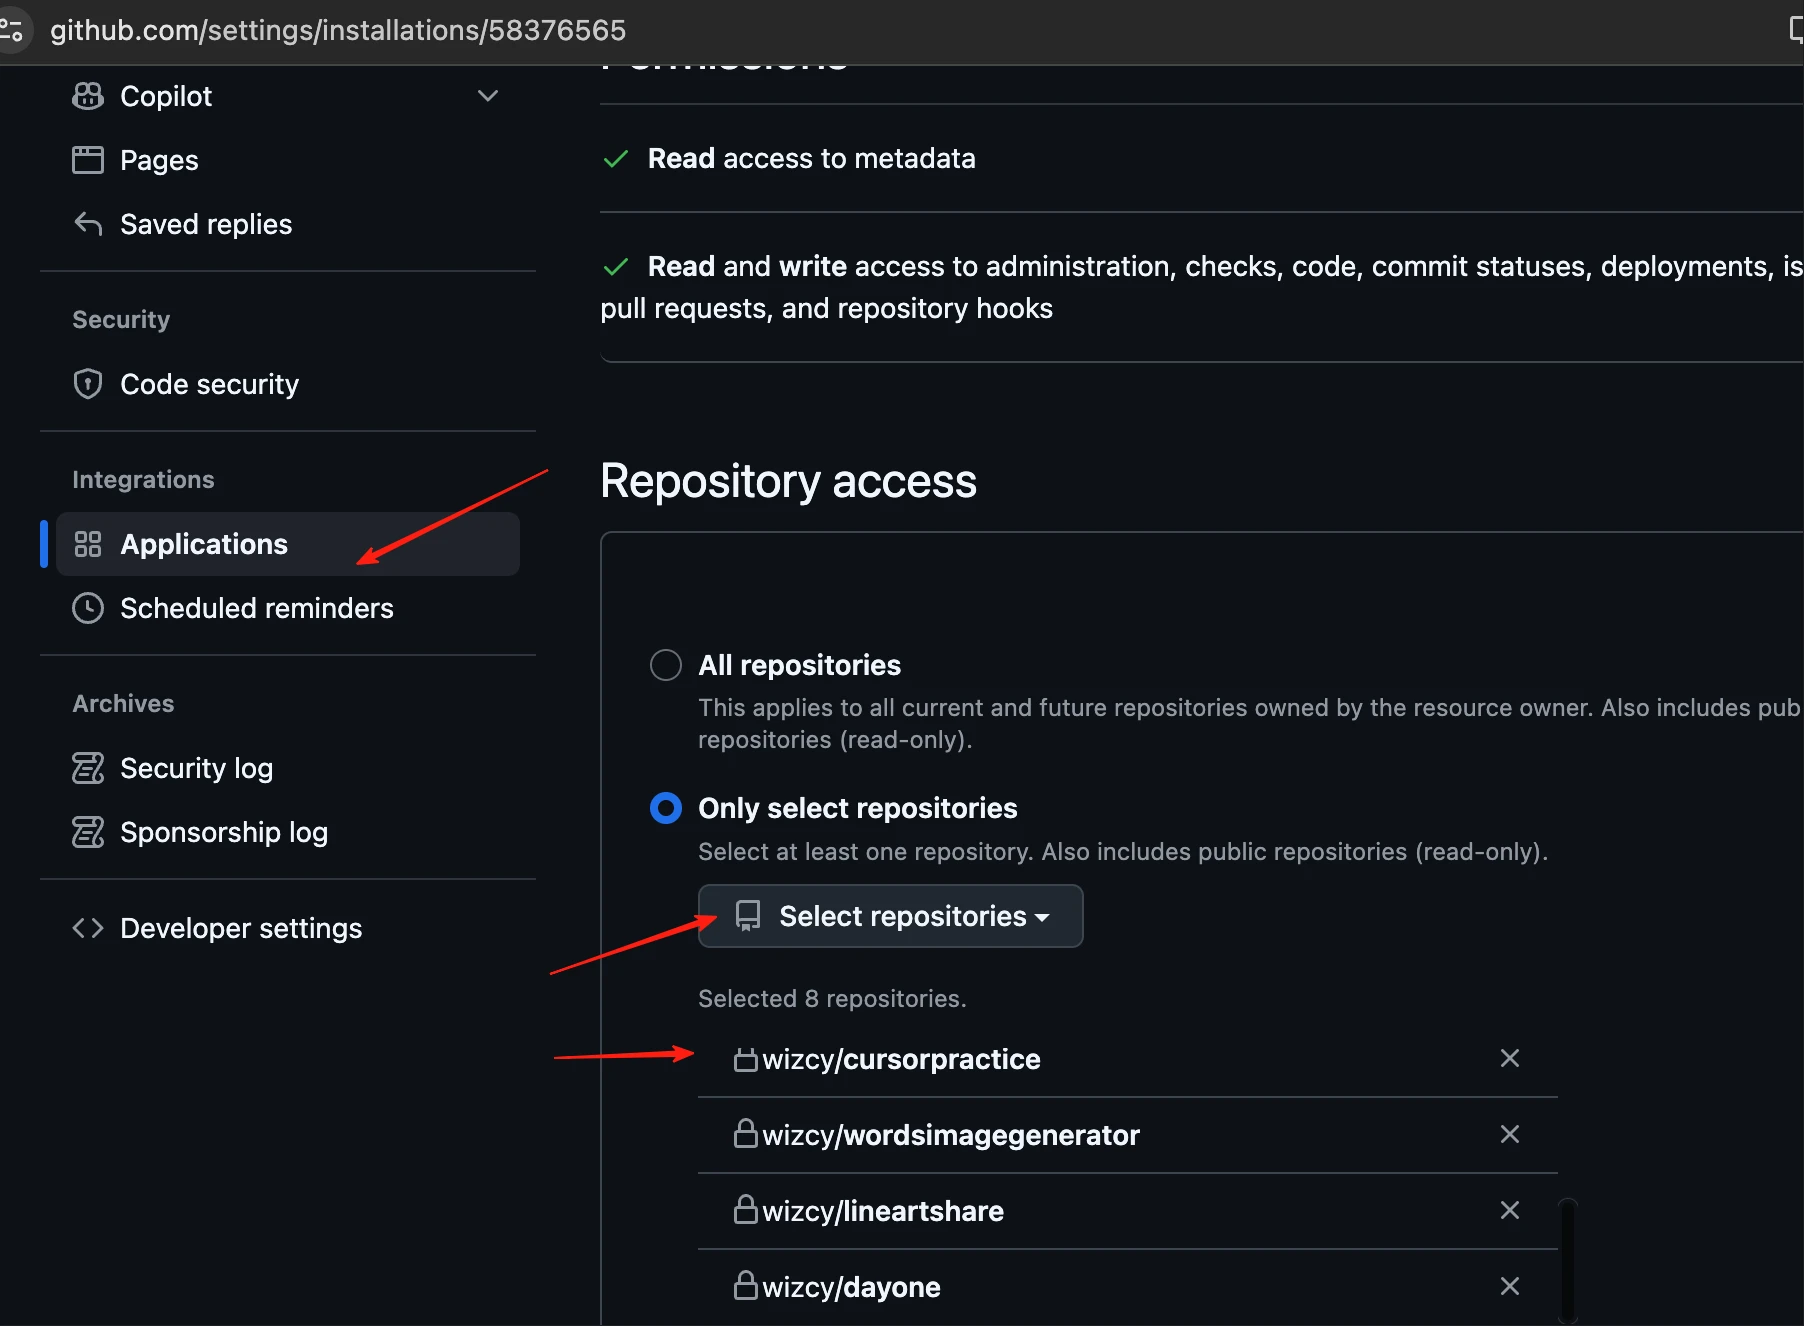The image size is (1804, 1326).
Task: Click the Developer settings code icon
Action: point(88,928)
